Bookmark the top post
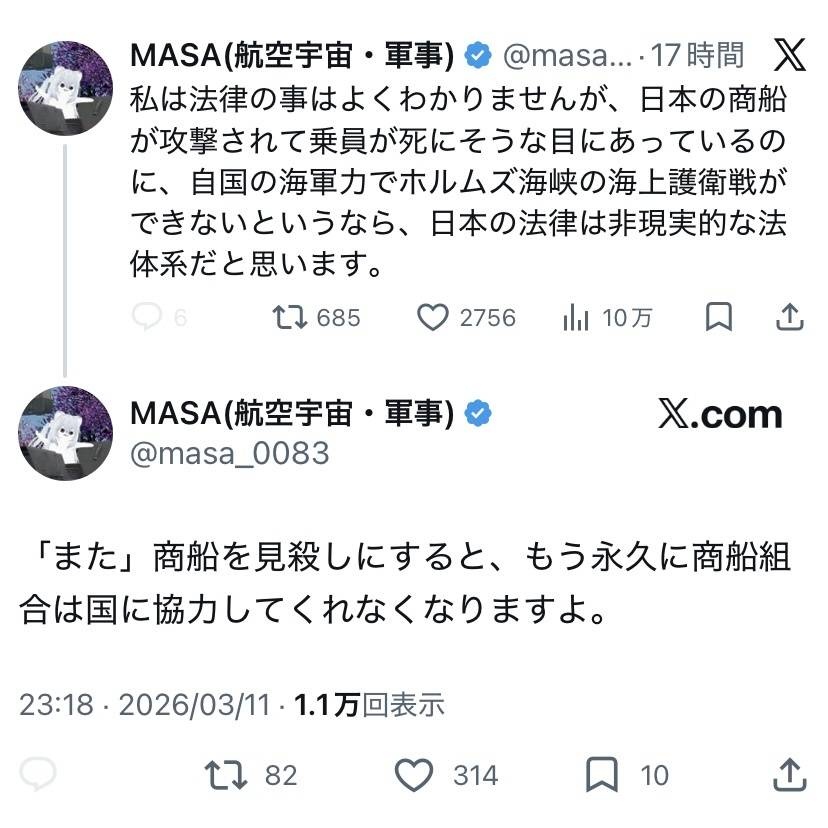 [x=718, y=317]
